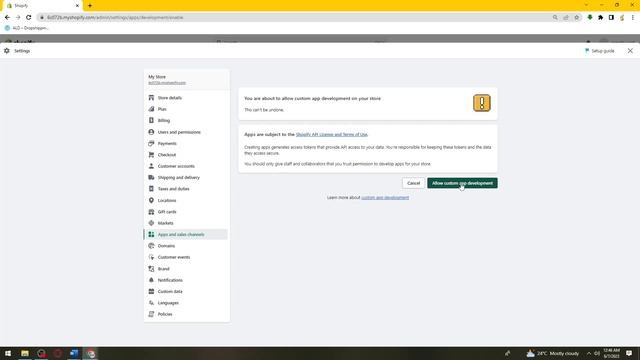
Task: Click the Apps and sales channels icon
Action: (x=151, y=235)
